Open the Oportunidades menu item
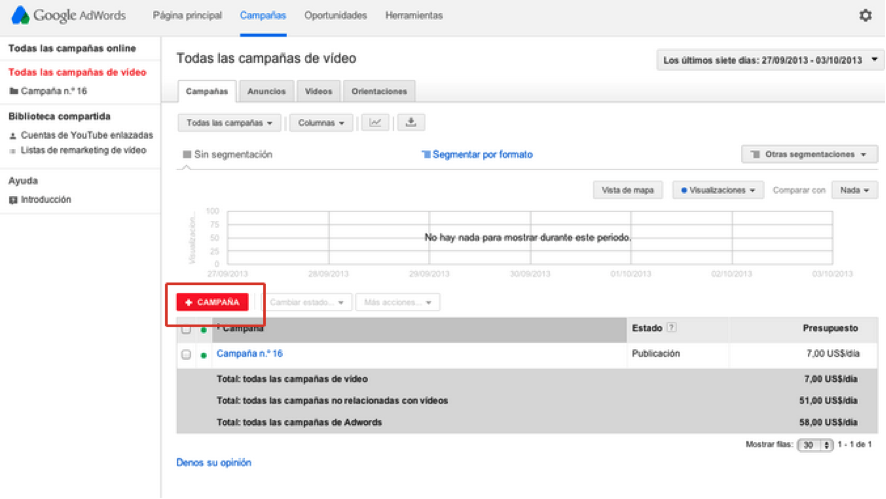The height and width of the screenshot is (499, 886). [x=335, y=16]
